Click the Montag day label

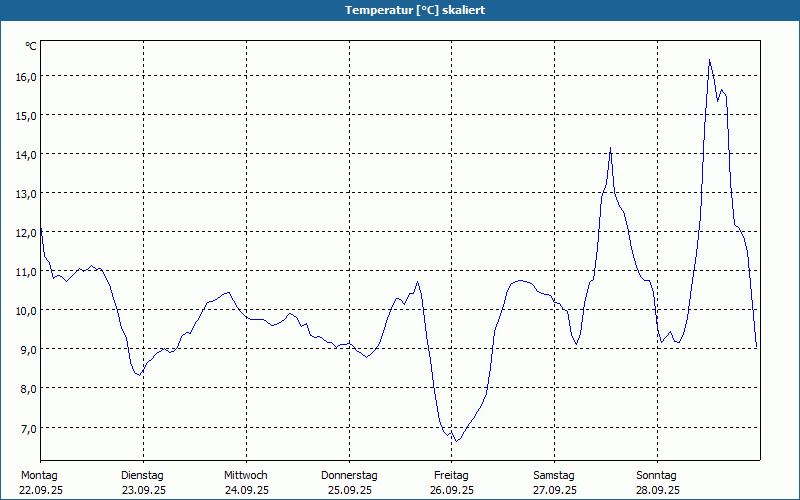click(x=39, y=476)
